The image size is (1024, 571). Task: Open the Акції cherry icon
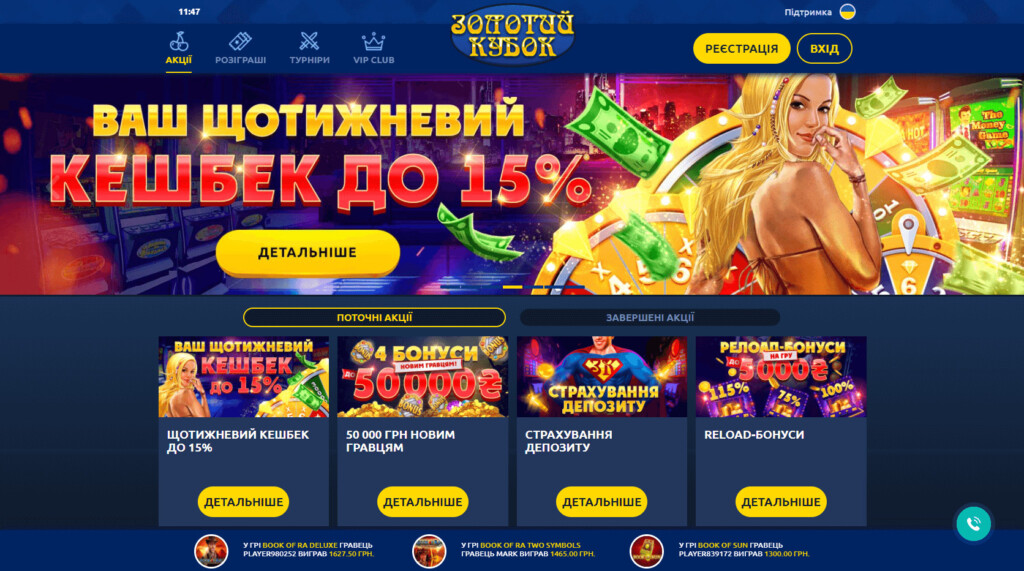pyautogui.click(x=178, y=42)
